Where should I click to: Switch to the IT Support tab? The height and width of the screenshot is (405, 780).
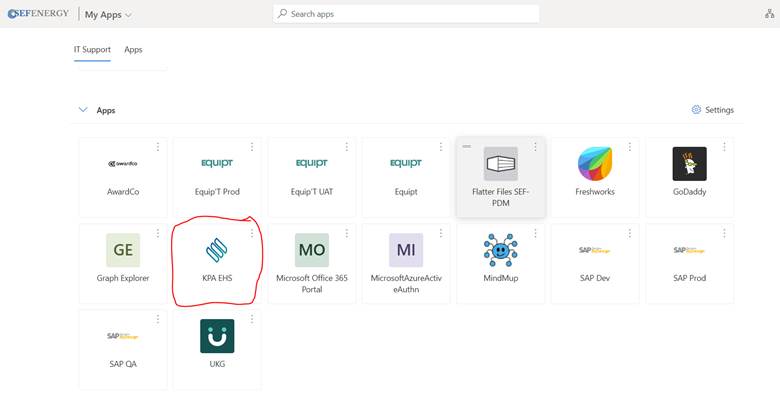[x=92, y=50]
